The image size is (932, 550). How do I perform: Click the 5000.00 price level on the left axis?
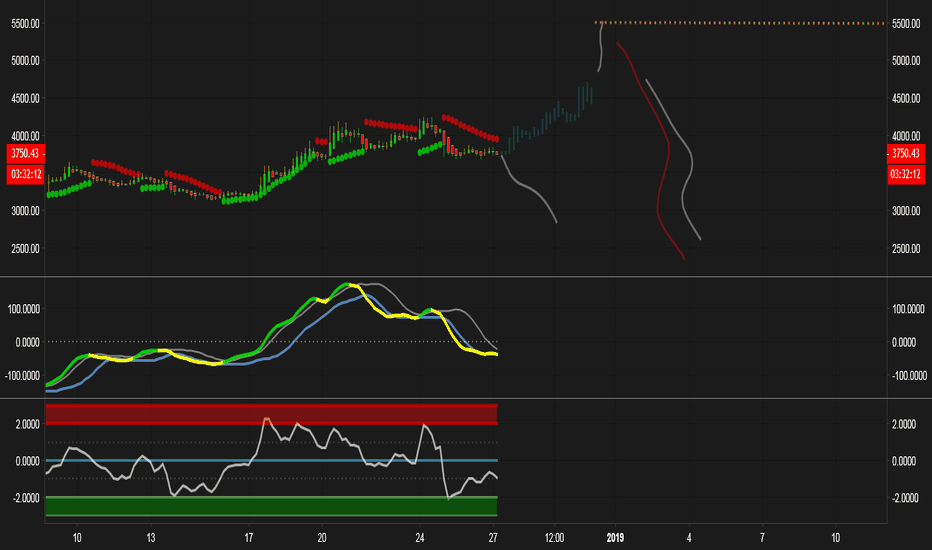coord(25,61)
